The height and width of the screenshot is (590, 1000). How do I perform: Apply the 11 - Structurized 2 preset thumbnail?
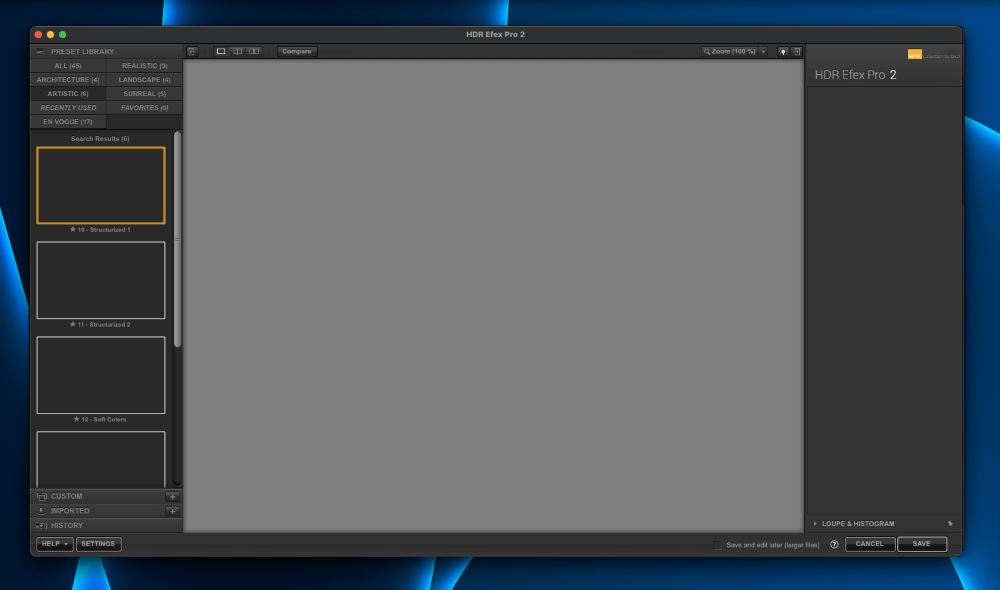point(101,280)
